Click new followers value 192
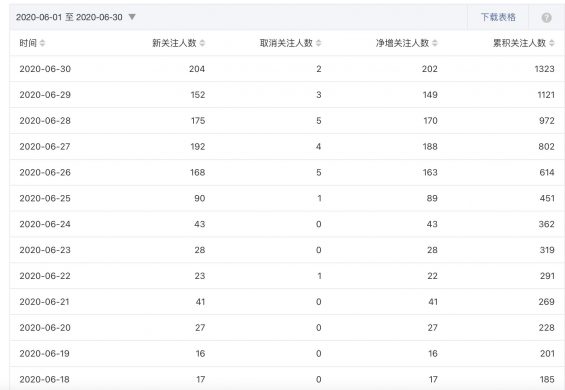The width and height of the screenshot is (565, 390). [198, 147]
